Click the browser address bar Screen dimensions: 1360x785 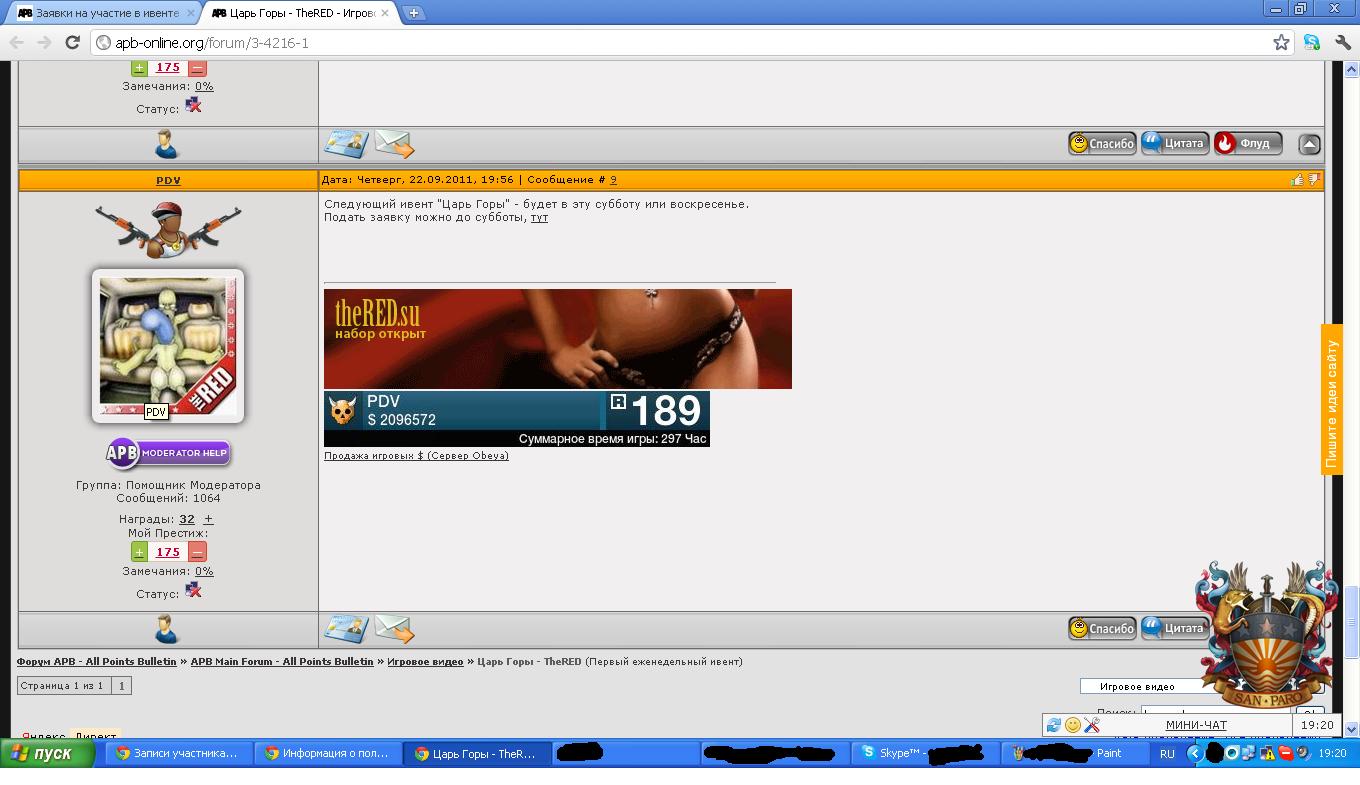680,42
